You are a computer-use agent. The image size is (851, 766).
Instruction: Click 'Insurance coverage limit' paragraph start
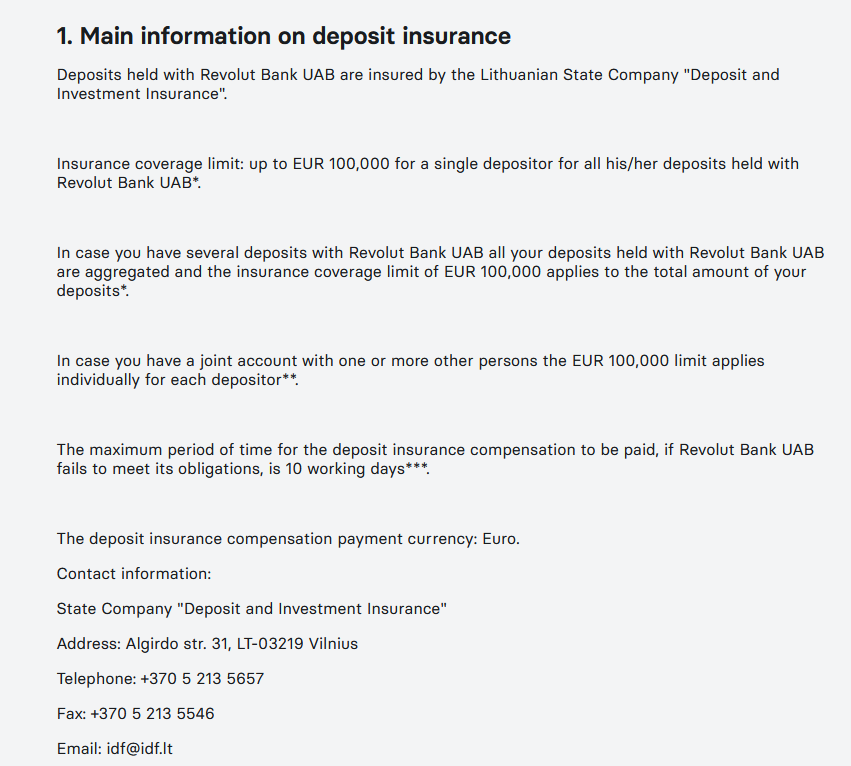point(150,163)
